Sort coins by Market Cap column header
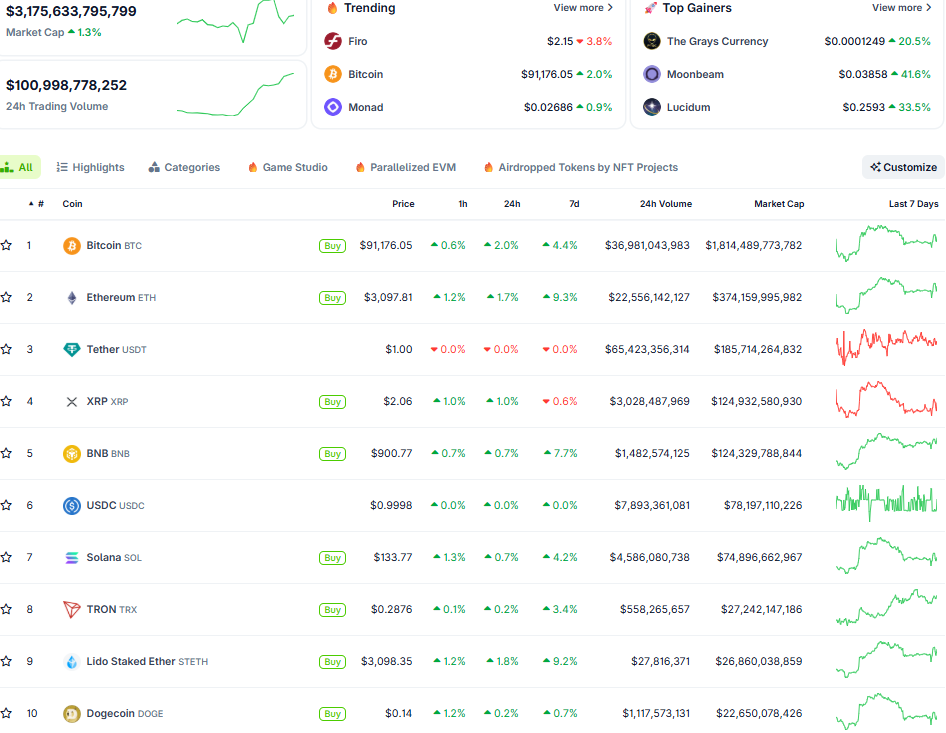 (778, 204)
